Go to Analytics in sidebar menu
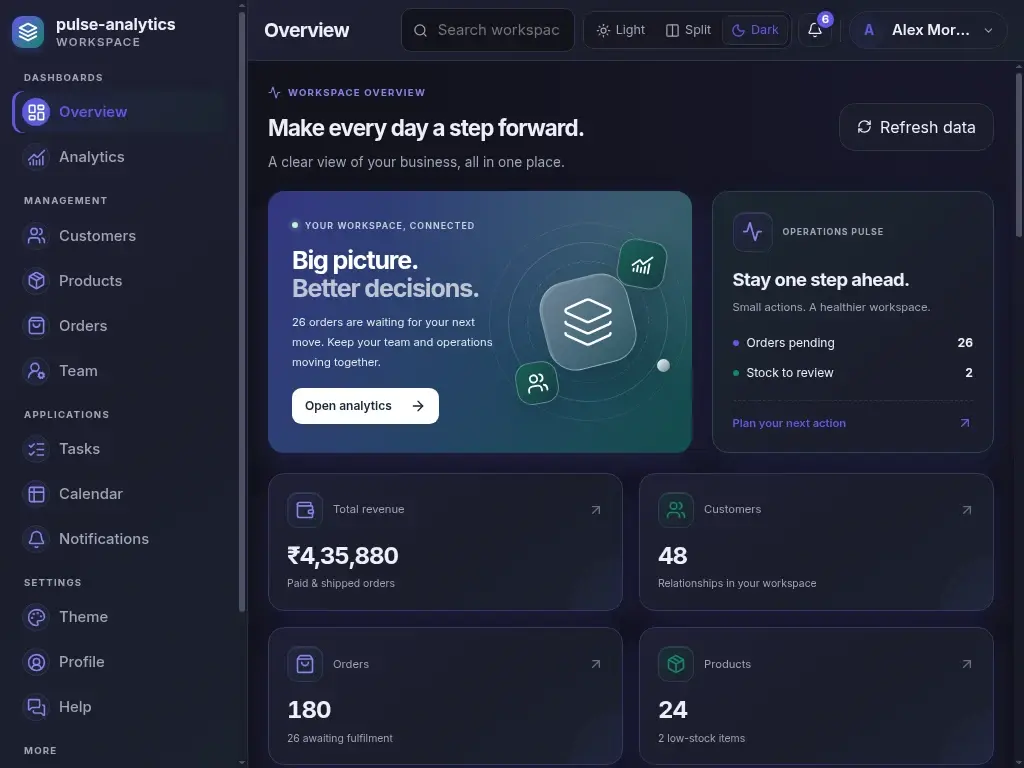Image resolution: width=1024 pixels, height=768 pixels. (91, 157)
